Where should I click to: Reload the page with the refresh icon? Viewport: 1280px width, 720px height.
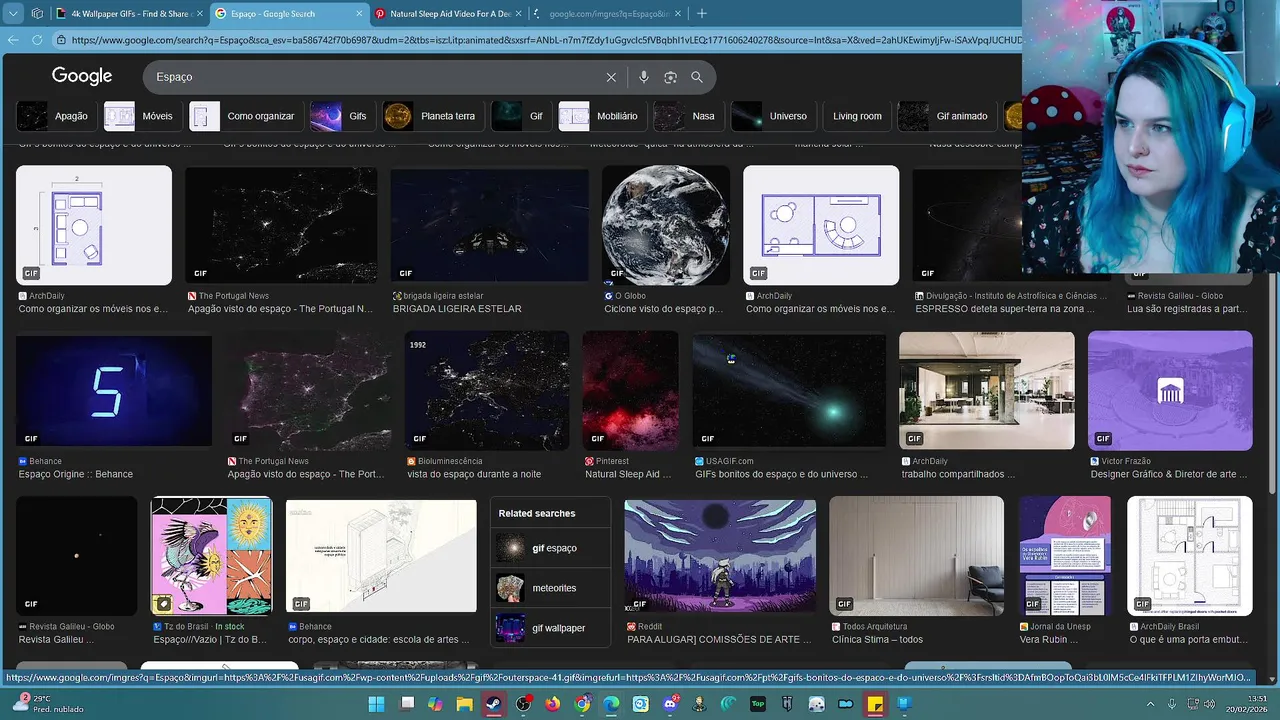tap(37, 40)
